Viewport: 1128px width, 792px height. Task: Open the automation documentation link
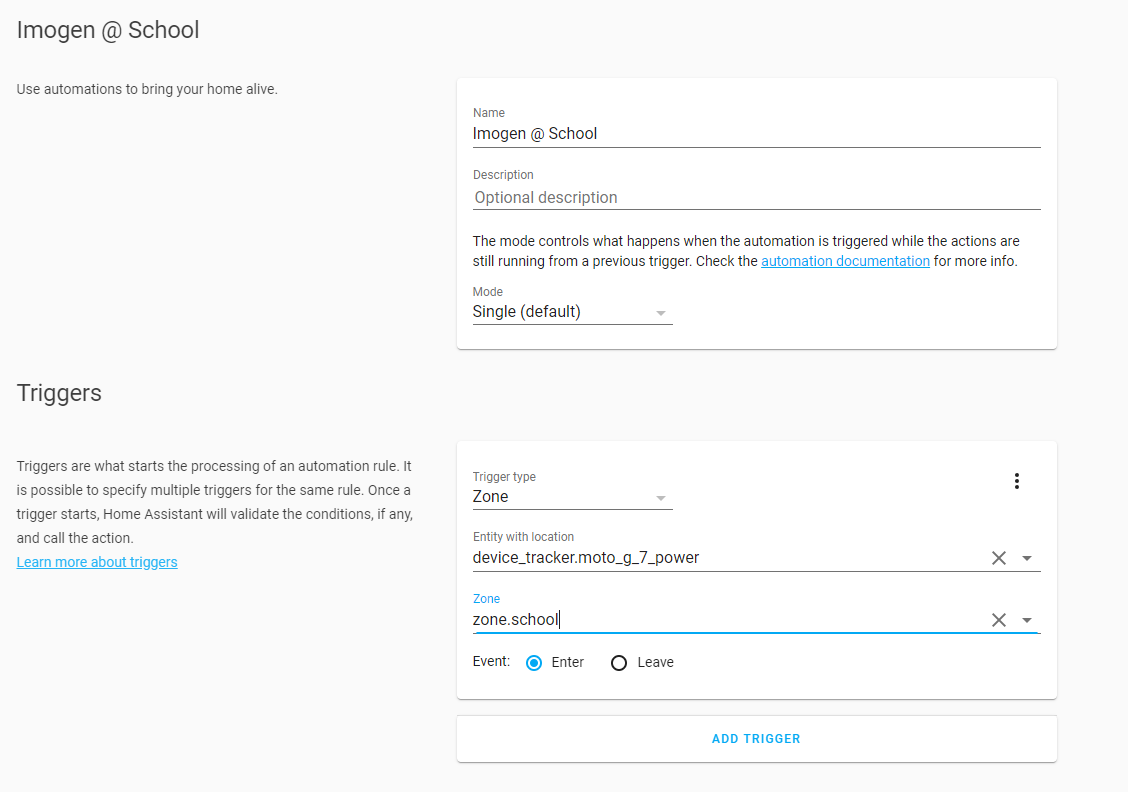845,261
